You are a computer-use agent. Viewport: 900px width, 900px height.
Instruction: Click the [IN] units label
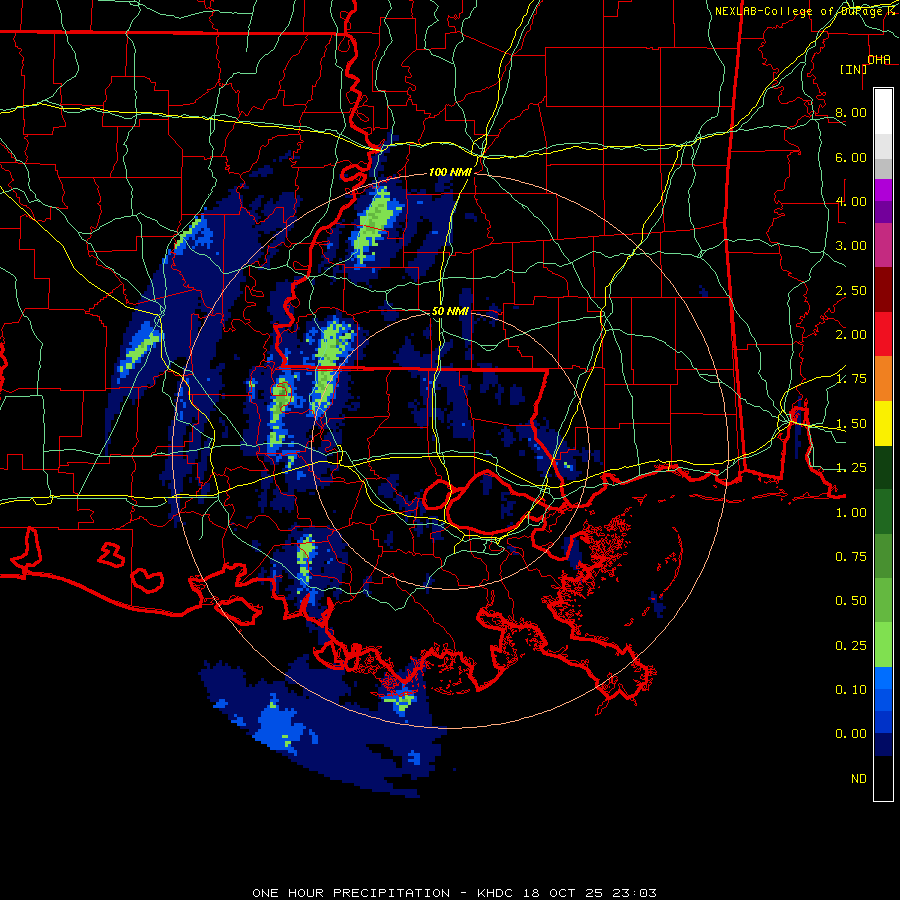pos(853,69)
